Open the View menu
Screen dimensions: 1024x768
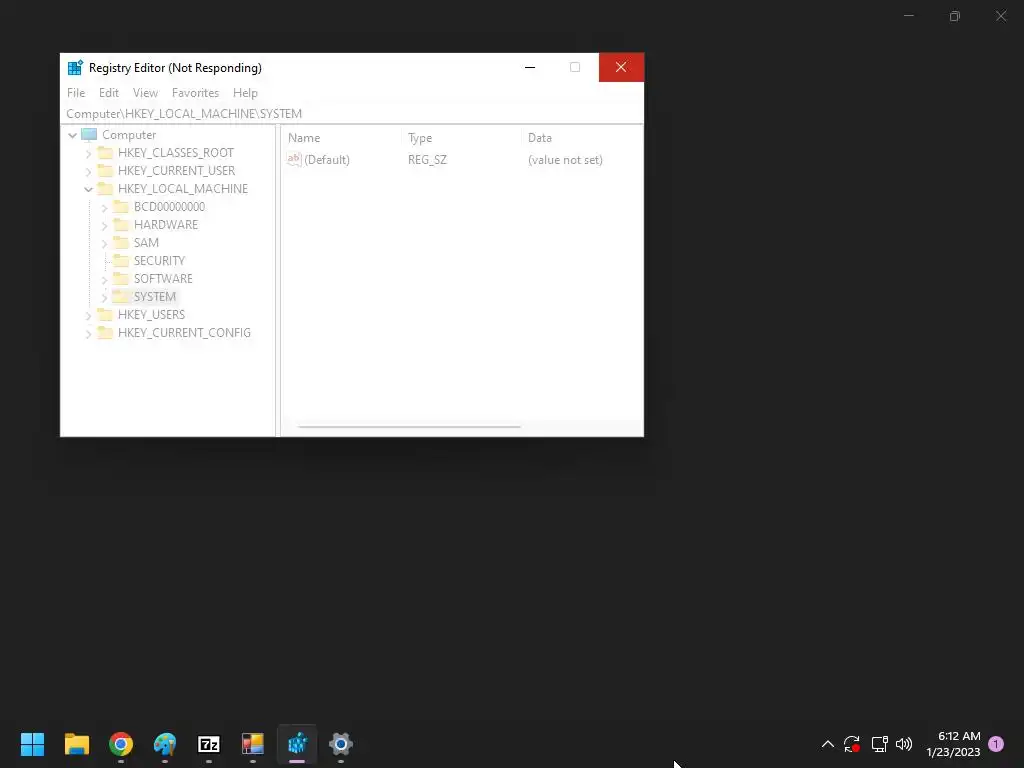(145, 93)
